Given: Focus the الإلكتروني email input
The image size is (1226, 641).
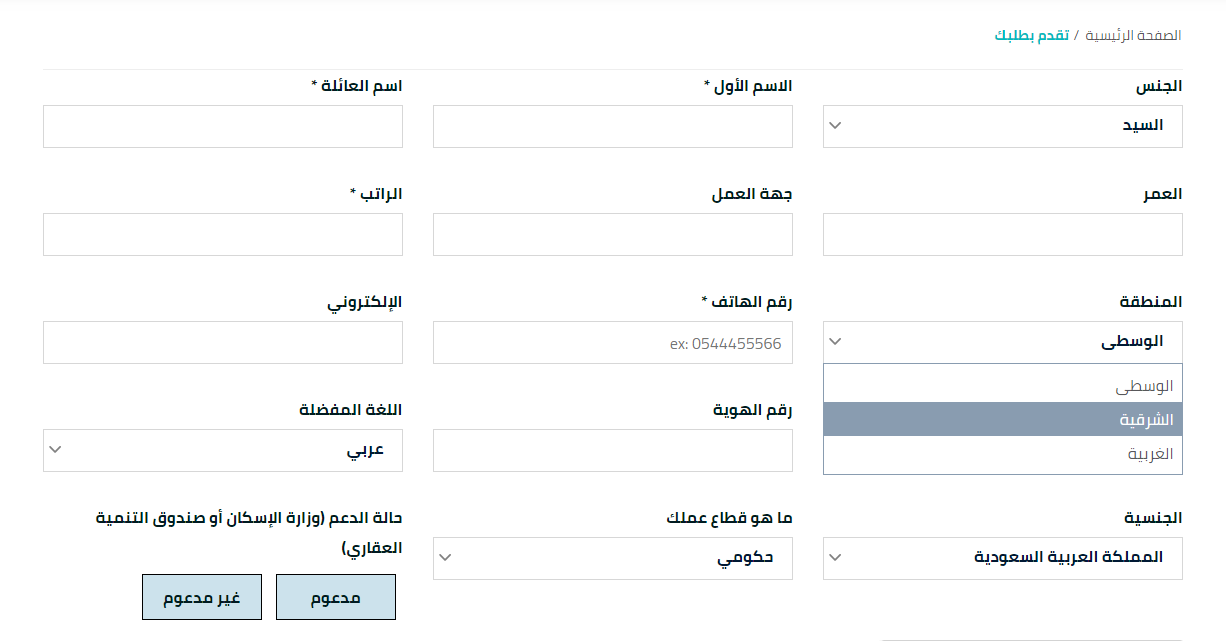Looking at the screenshot, I should pyautogui.click(x=223, y=342).
